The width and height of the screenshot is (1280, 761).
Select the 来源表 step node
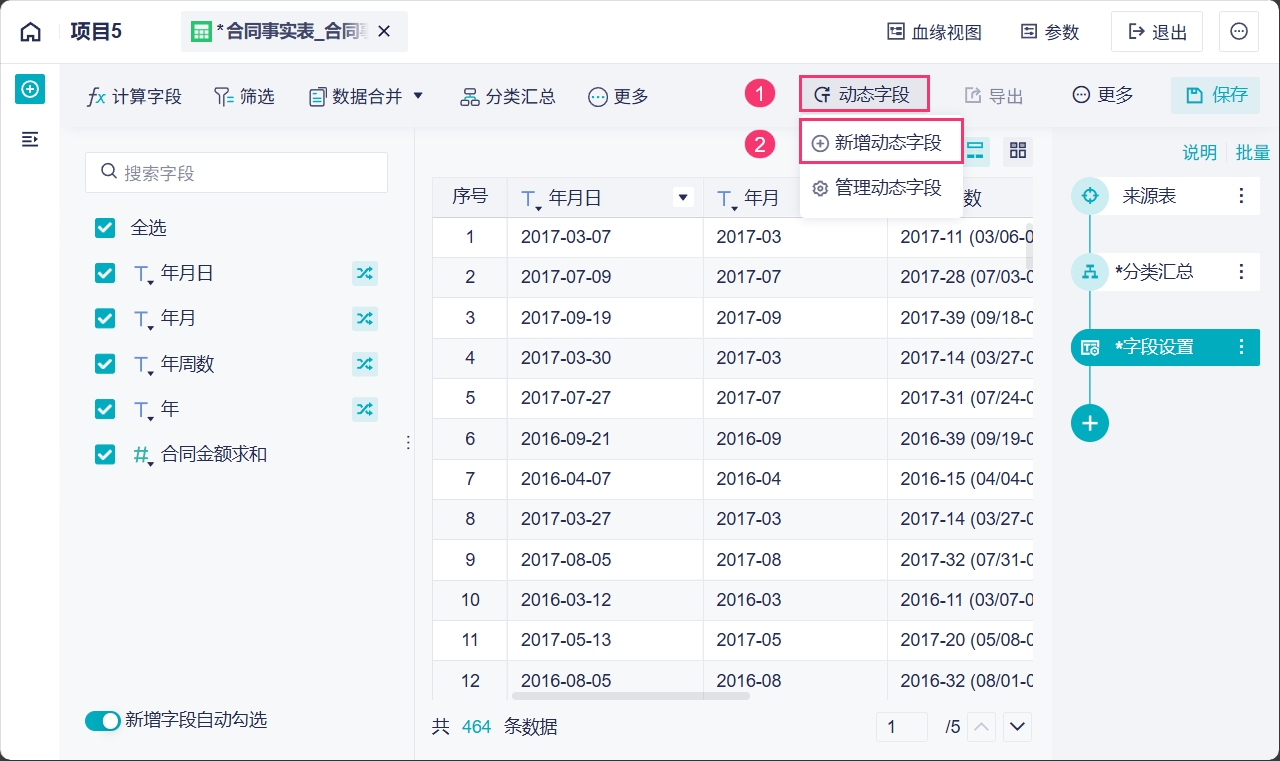coord(1165,196)
